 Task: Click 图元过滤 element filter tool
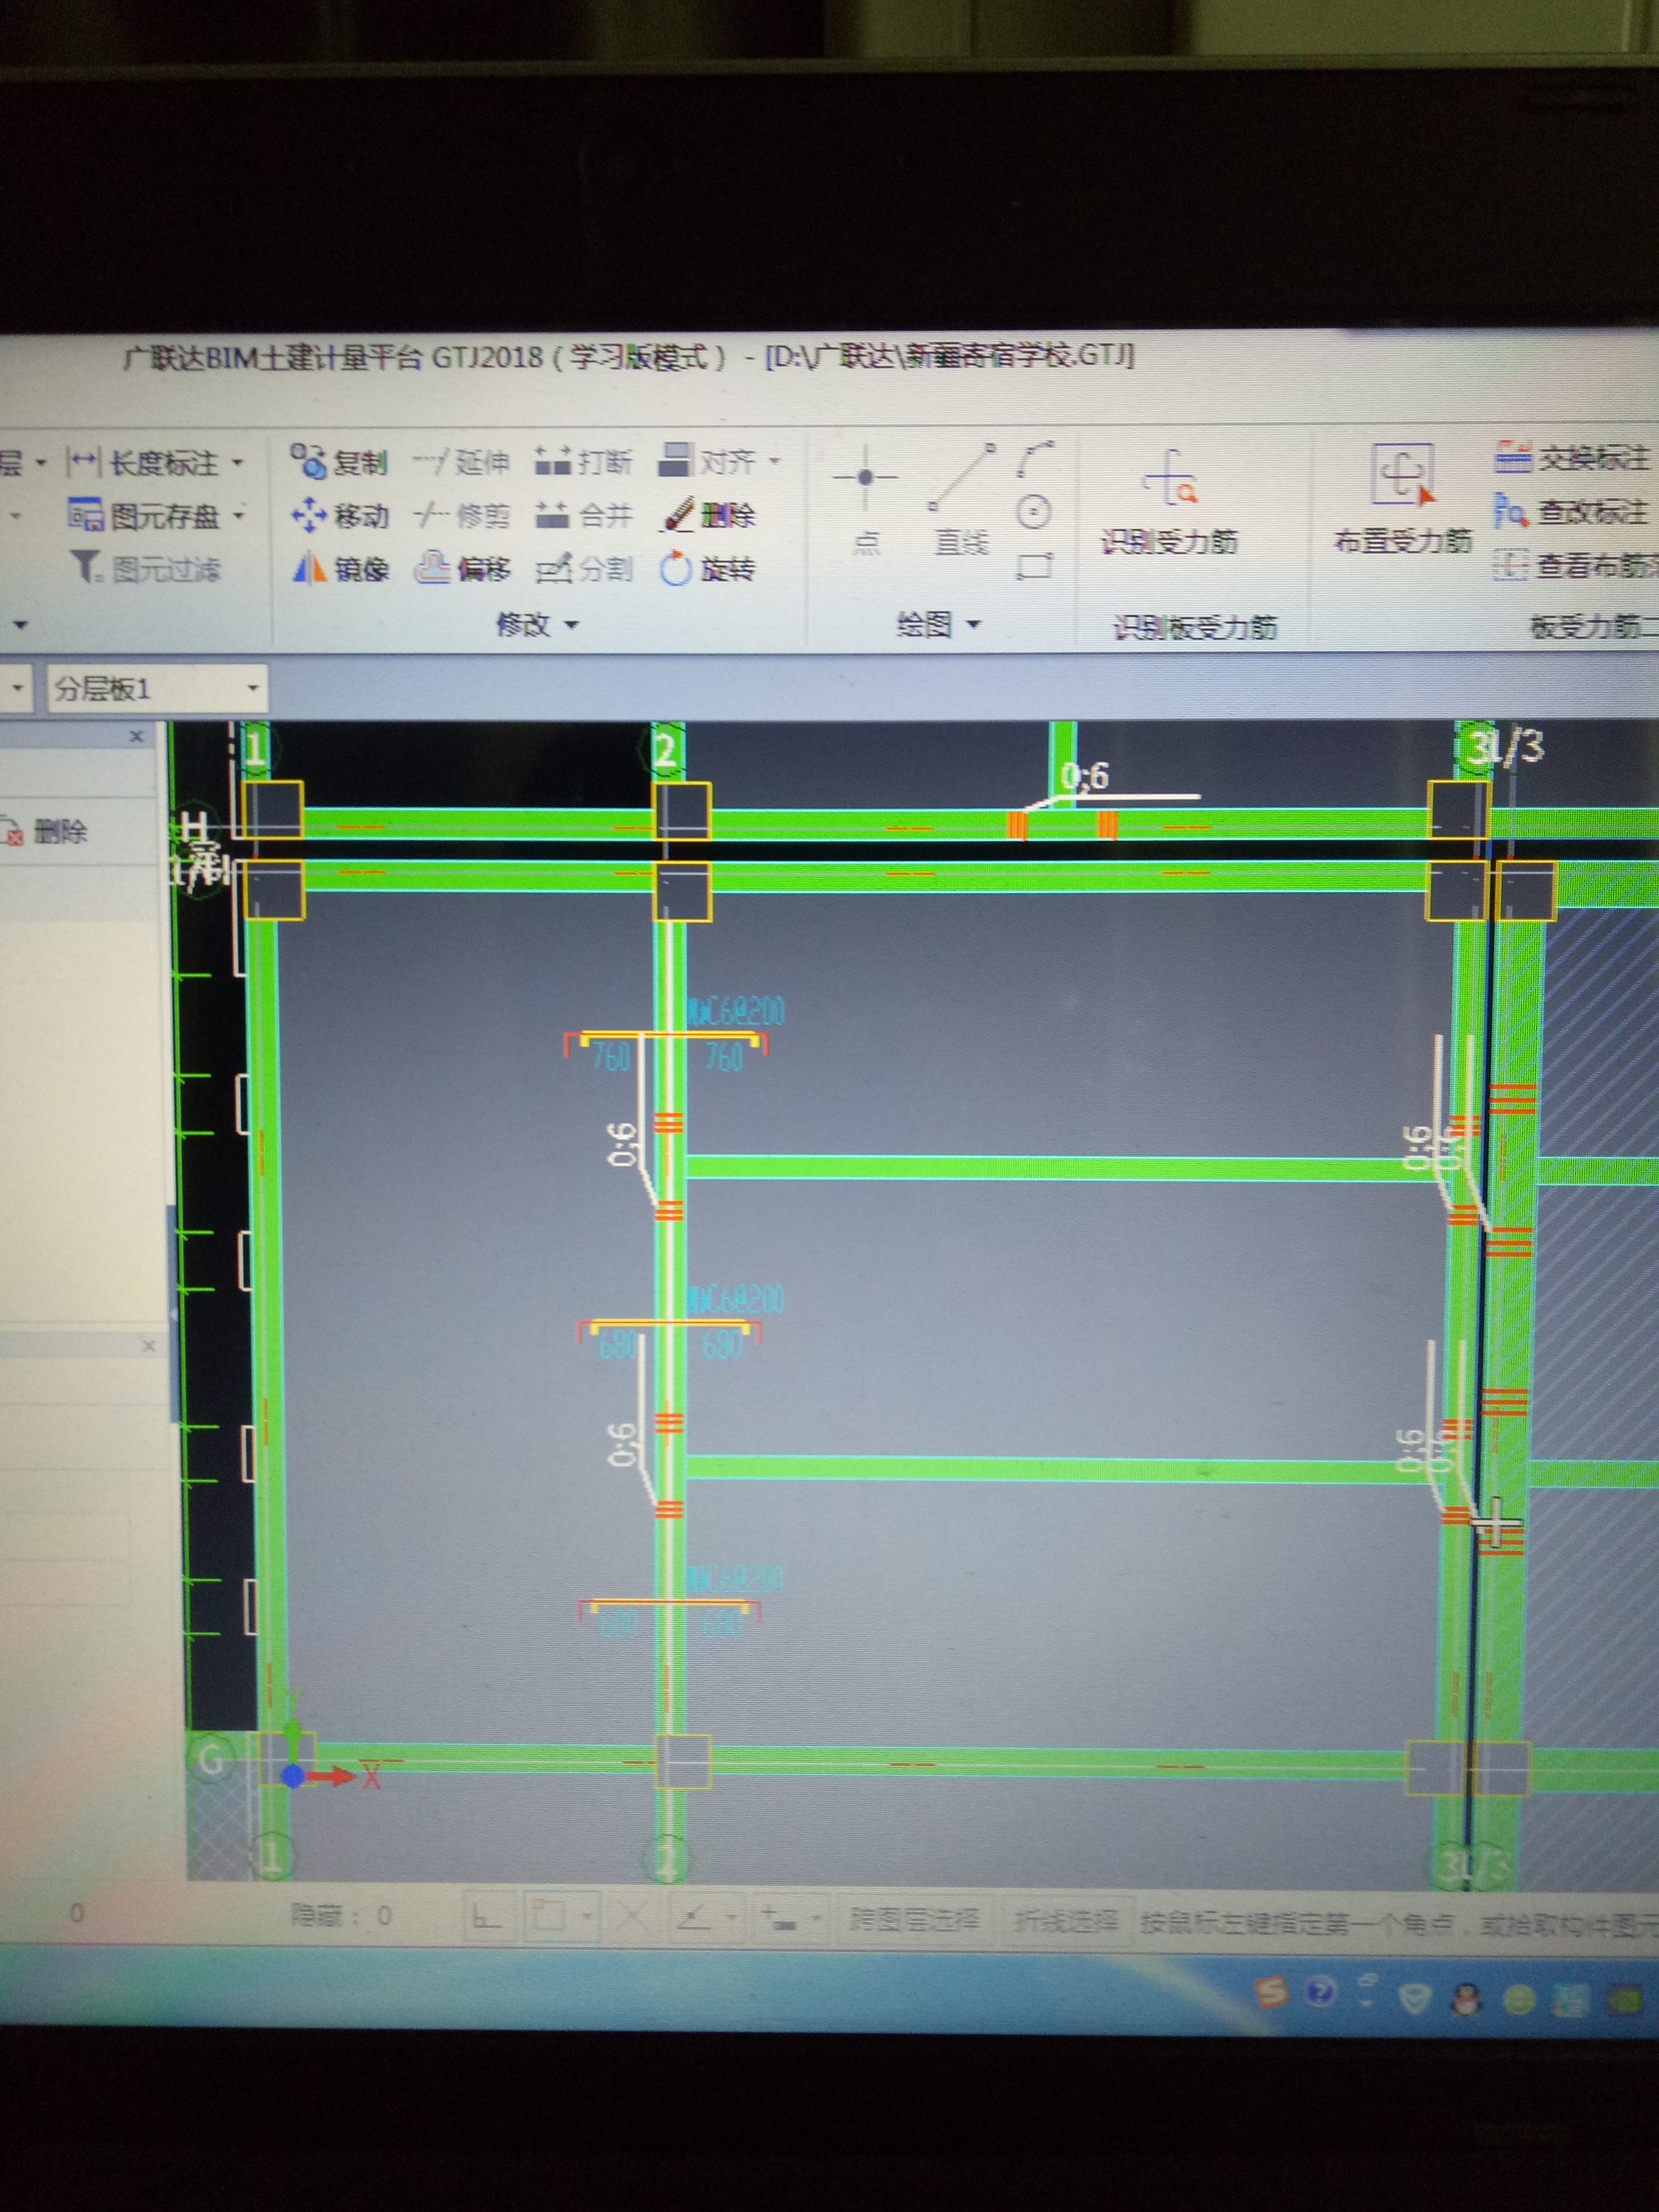145,569
